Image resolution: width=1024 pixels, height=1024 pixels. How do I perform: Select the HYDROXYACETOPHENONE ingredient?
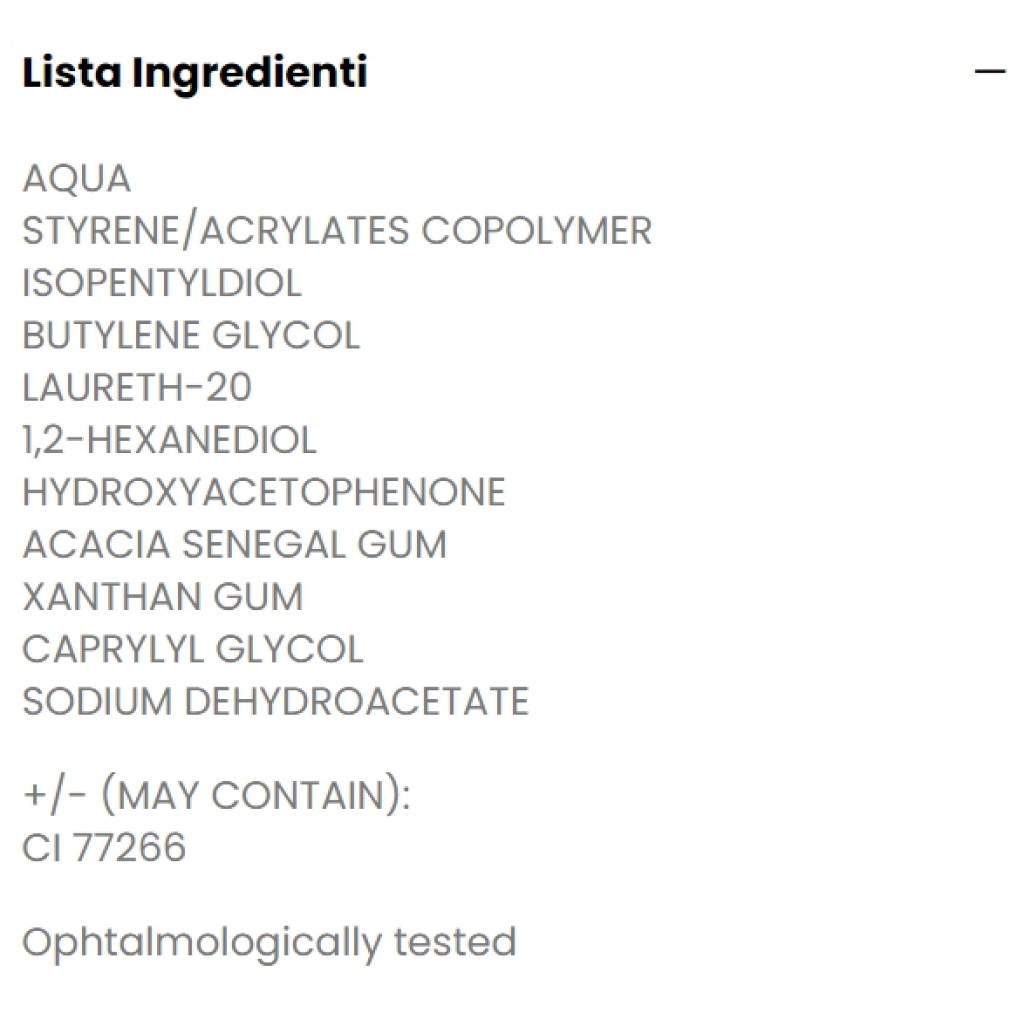[x=264, y=492]
